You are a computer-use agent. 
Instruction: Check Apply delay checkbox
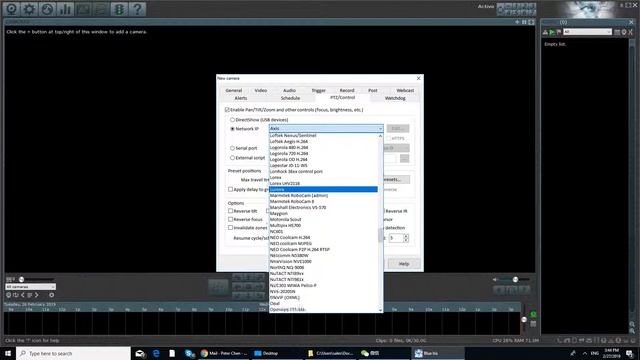tap(231, 189)
